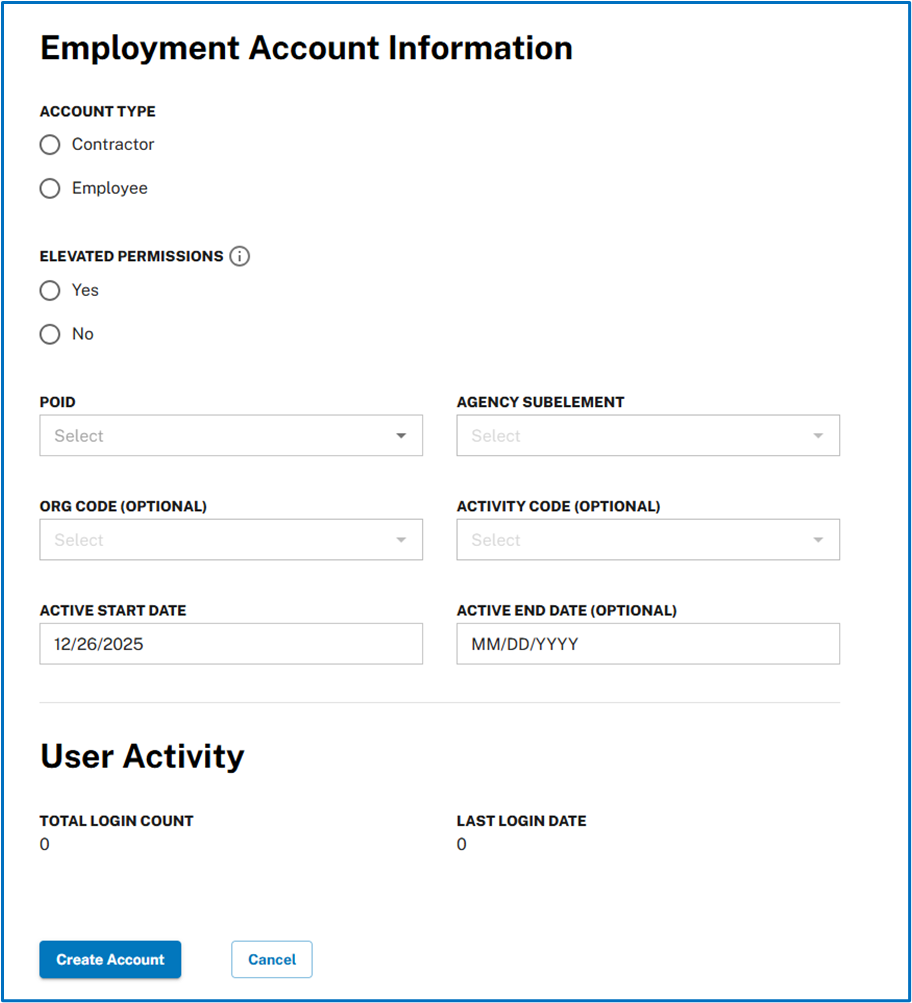
Task: Click the Activity Code dropdown arrow
Action: pyautogui.click(x=817, y=539)
